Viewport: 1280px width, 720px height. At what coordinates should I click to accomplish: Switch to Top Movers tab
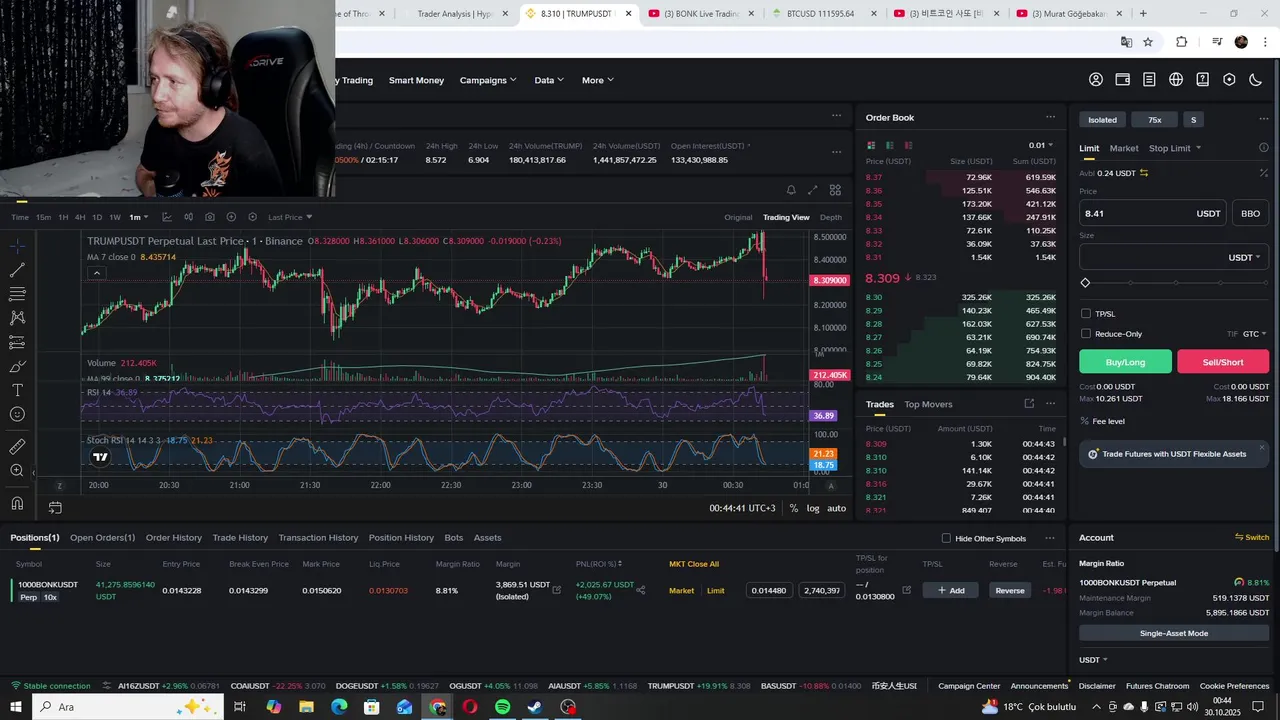pos(928,404)
